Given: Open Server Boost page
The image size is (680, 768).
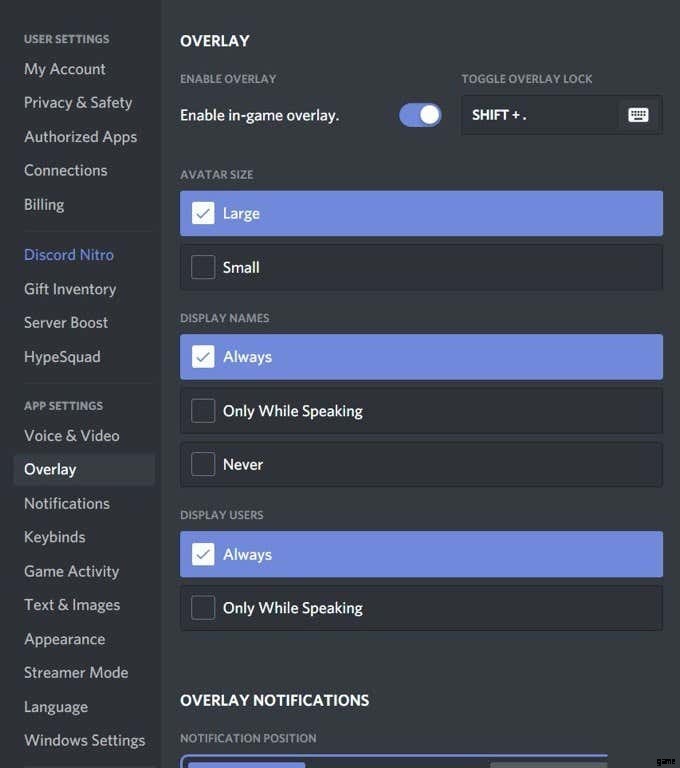Looking at the screenshot, I should pyautogui.click(x=66, y=323).
